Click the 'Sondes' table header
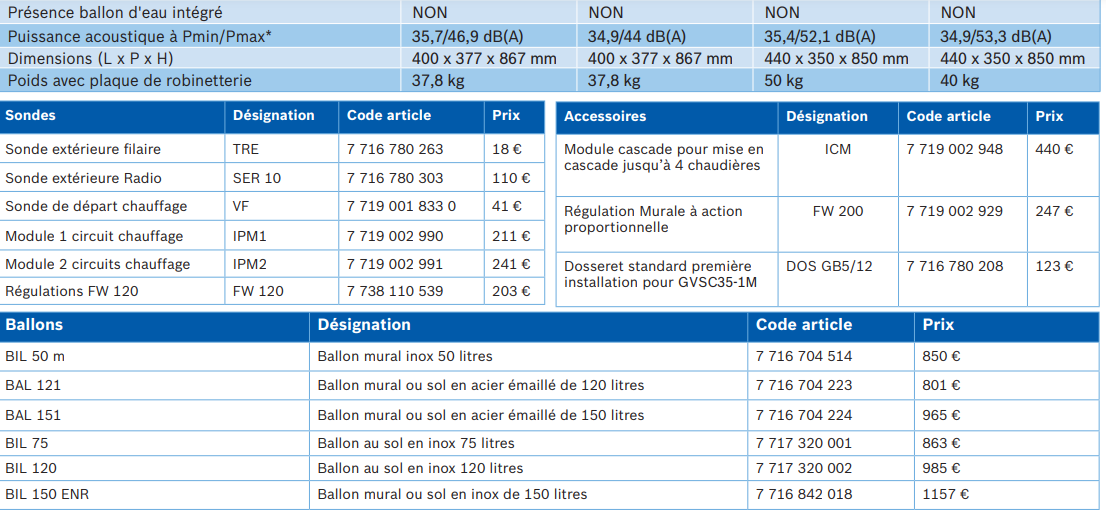Viewport: 1106px width, 517px height. click(x=30, y=115)
